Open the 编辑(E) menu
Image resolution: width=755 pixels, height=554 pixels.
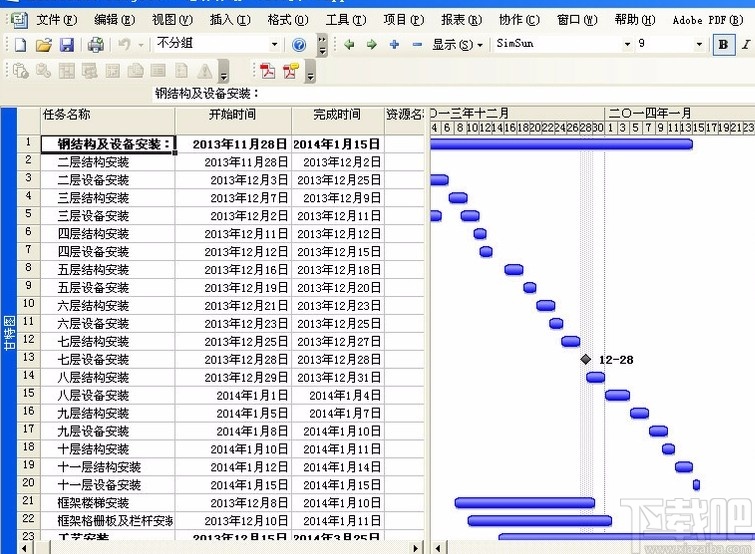[x=115, y=20]
